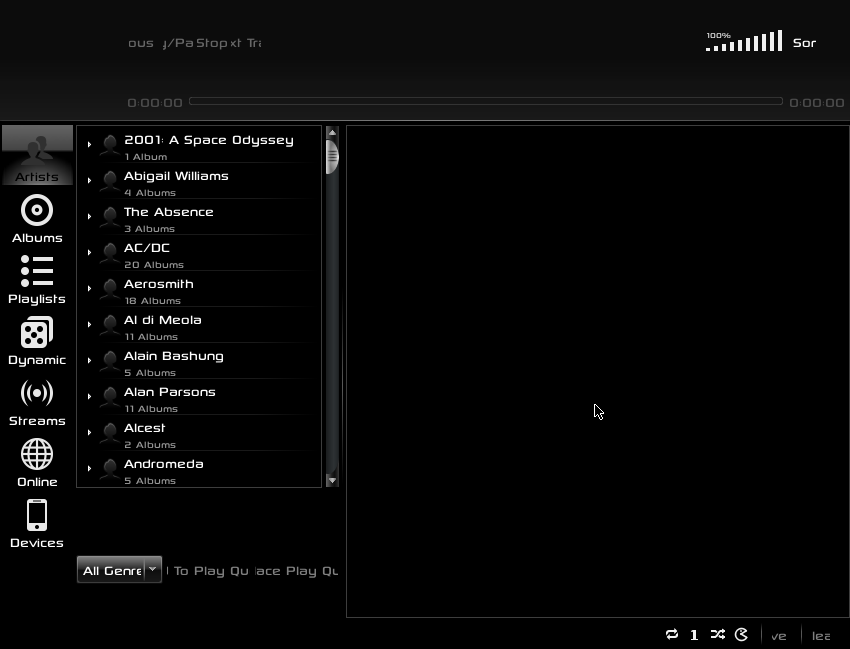Switch to the Streams view

pos(37,398)
